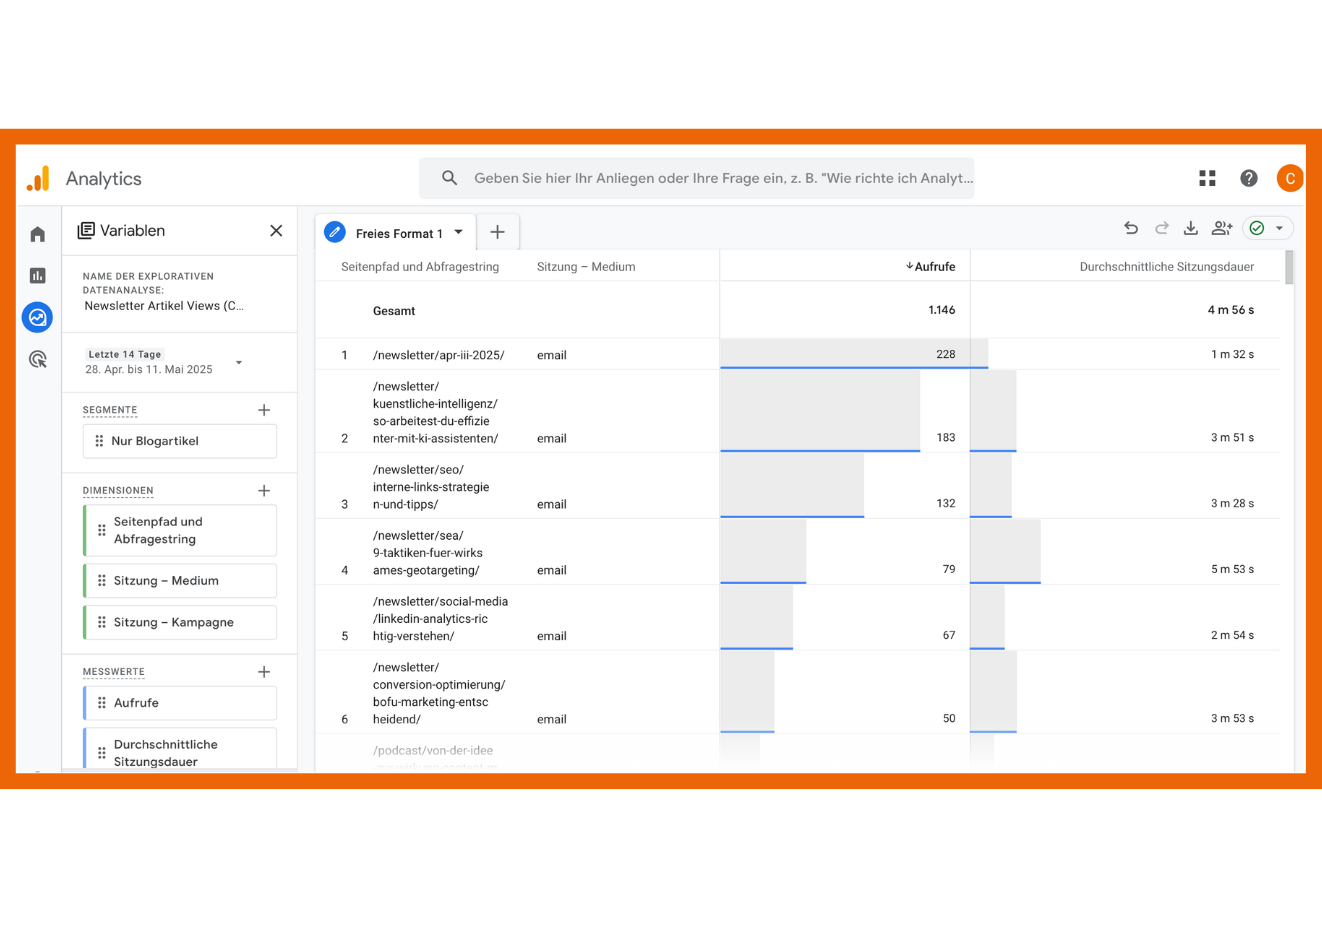
Task: Expand the date range dropdown
Action: point(239,362)
